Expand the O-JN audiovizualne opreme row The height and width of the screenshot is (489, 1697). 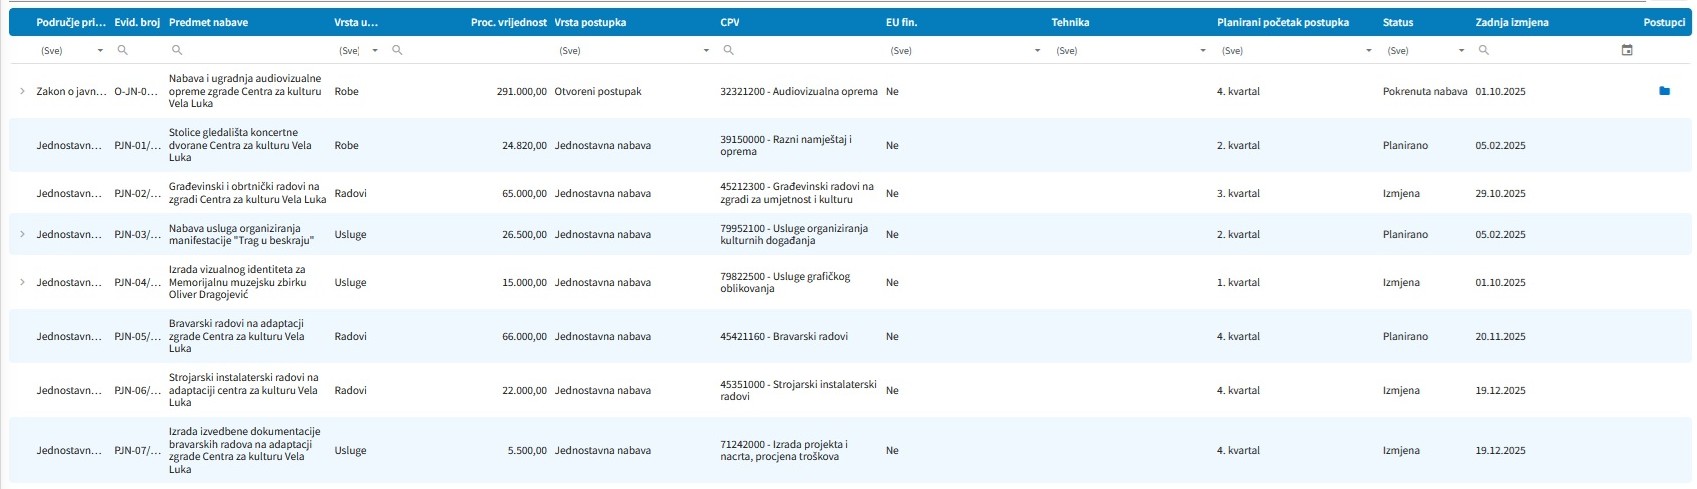pyautogui.click(x=22, y=91)
